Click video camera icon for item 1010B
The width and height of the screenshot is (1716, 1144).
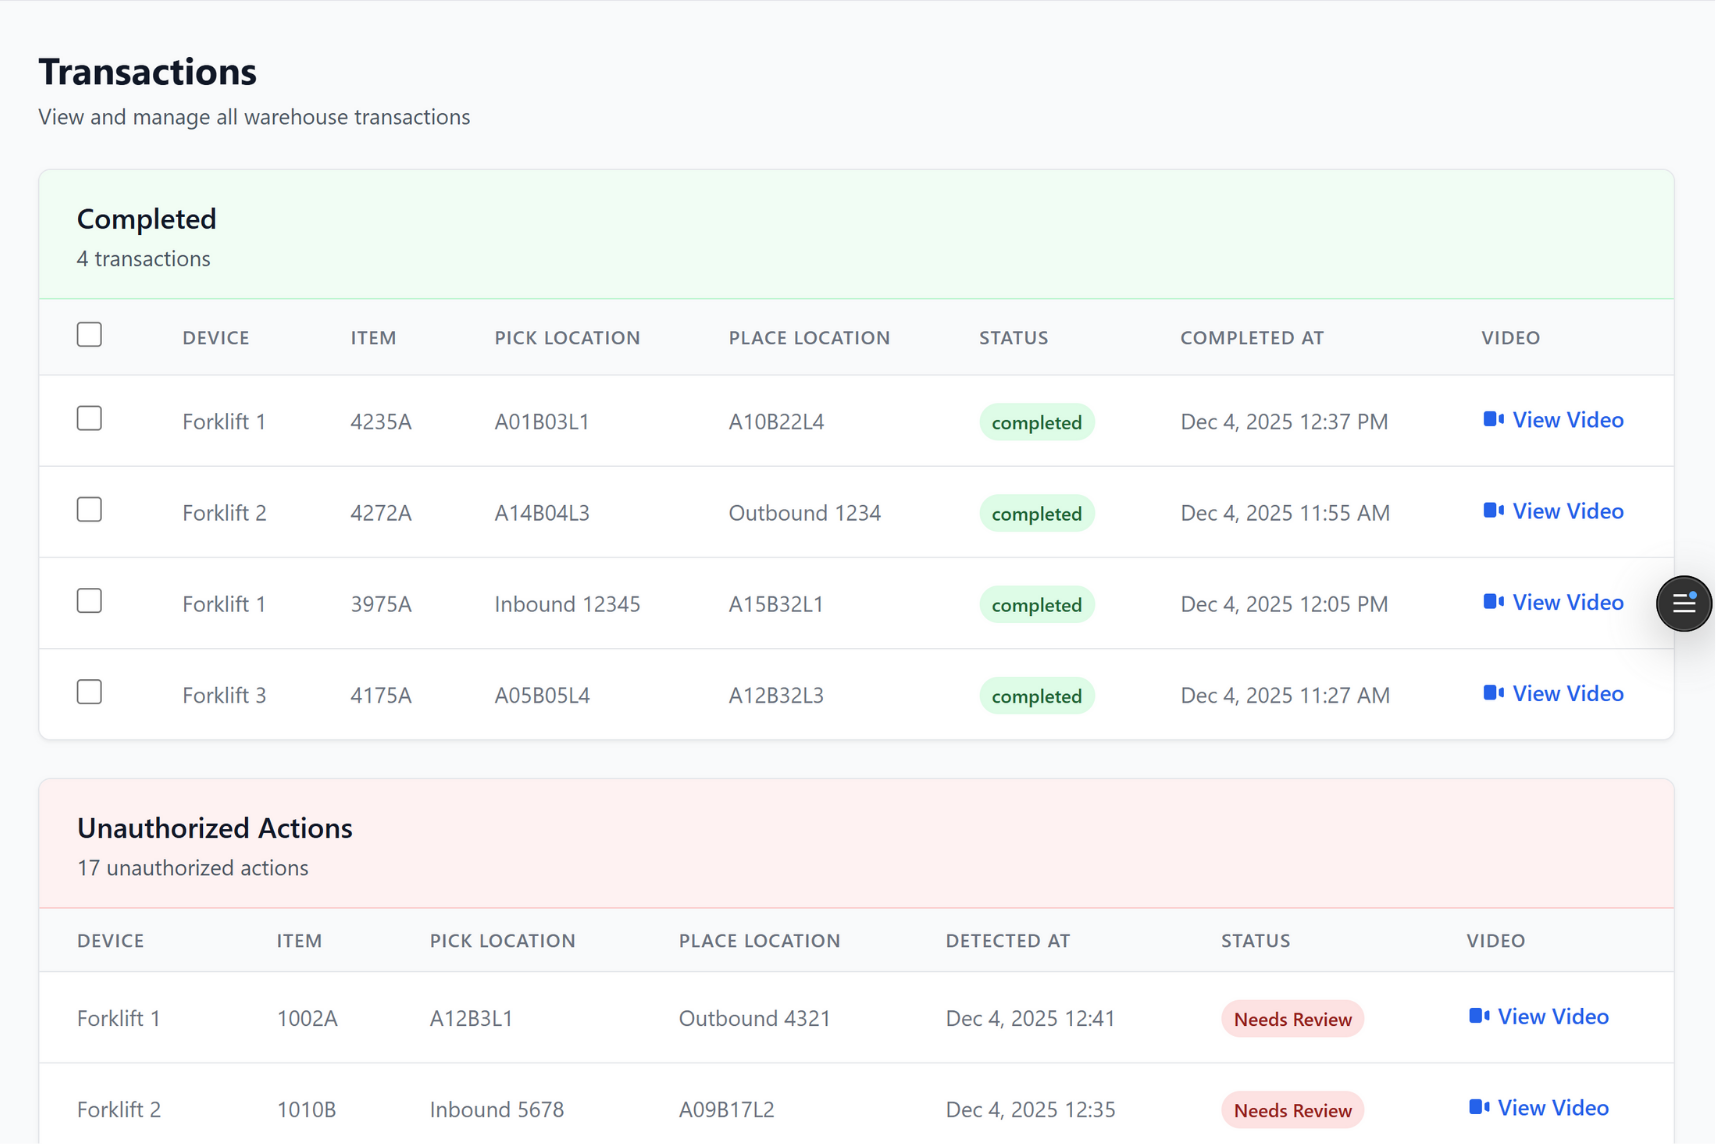pos(1478,1107)
